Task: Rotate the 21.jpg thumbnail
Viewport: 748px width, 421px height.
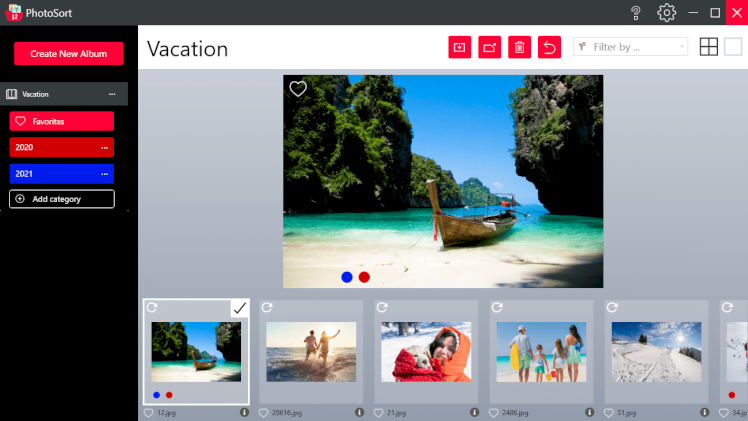Action: coord(382,308)
